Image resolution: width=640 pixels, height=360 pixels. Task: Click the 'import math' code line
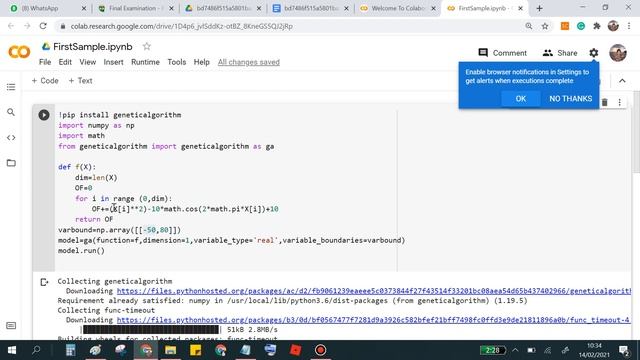81,136
